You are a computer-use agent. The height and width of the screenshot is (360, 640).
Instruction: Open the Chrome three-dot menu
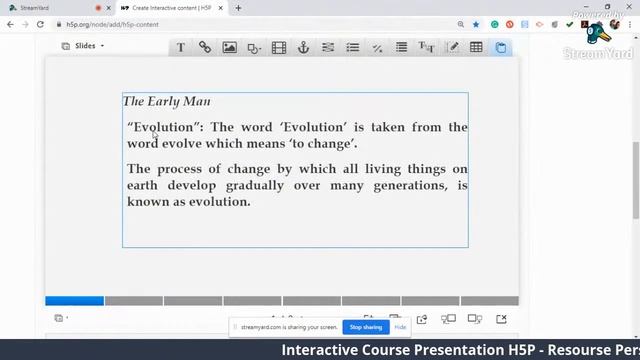(x=630, y=24)
